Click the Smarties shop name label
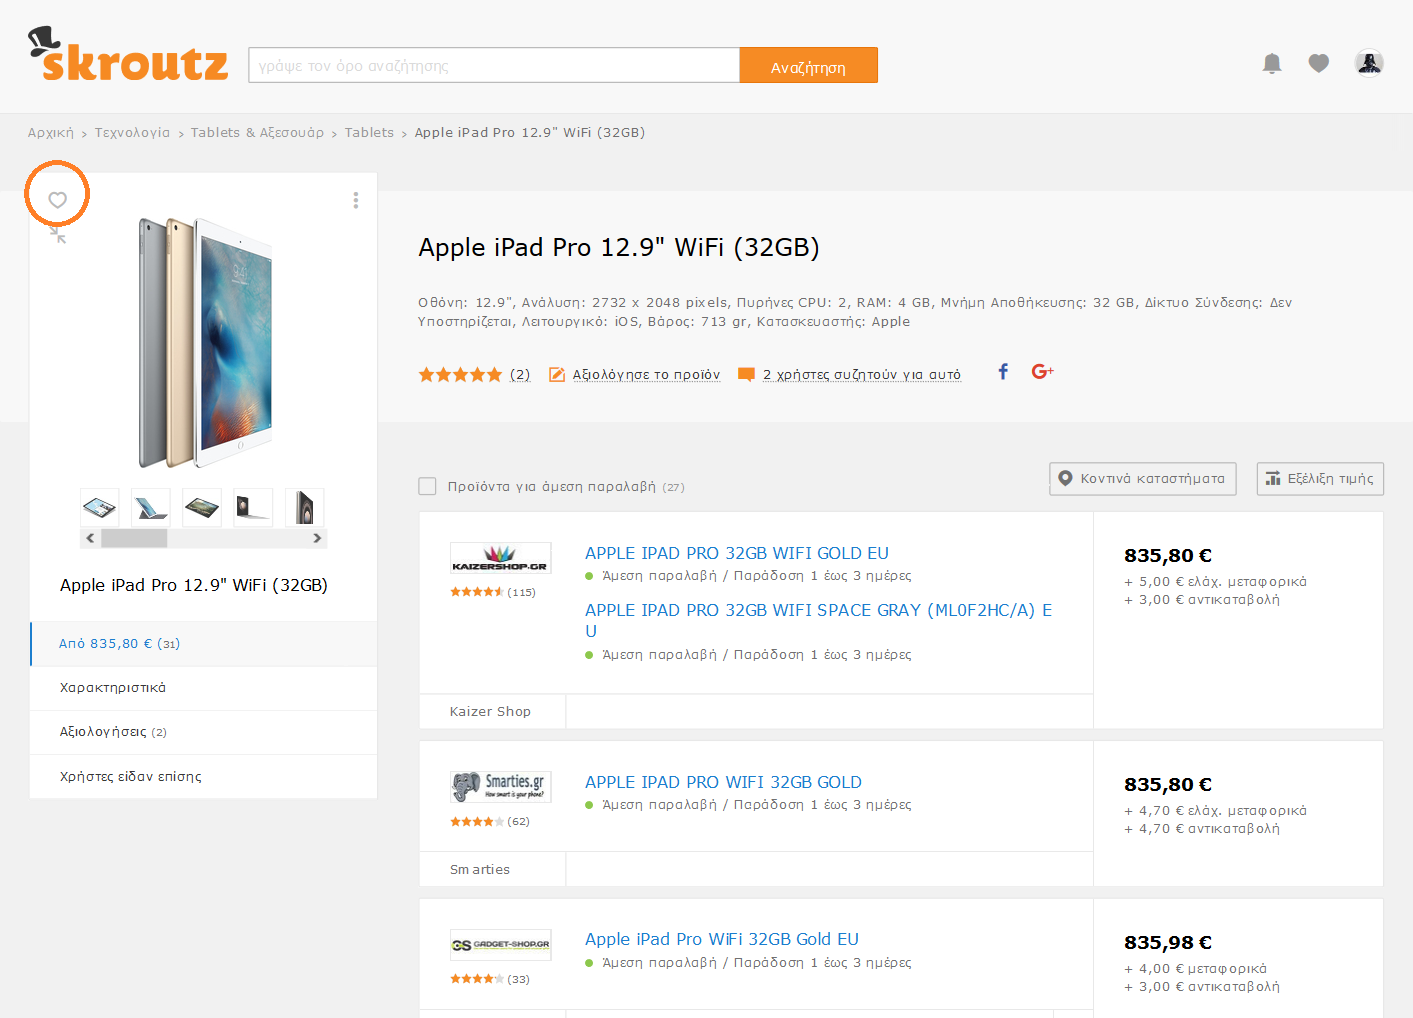1413x1018 pixels. pos(480,870)
